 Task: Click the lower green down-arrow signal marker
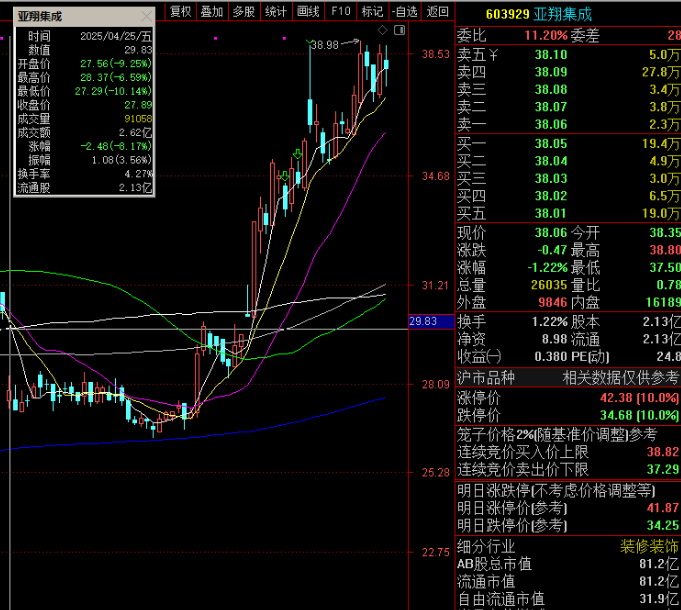click(x=284, y=176)
